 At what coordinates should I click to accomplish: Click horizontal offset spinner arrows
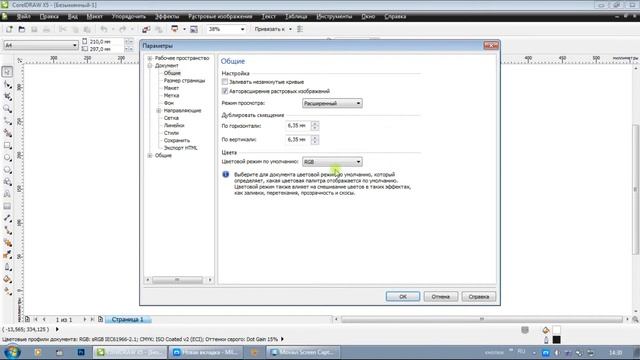(x=315, y=126)
